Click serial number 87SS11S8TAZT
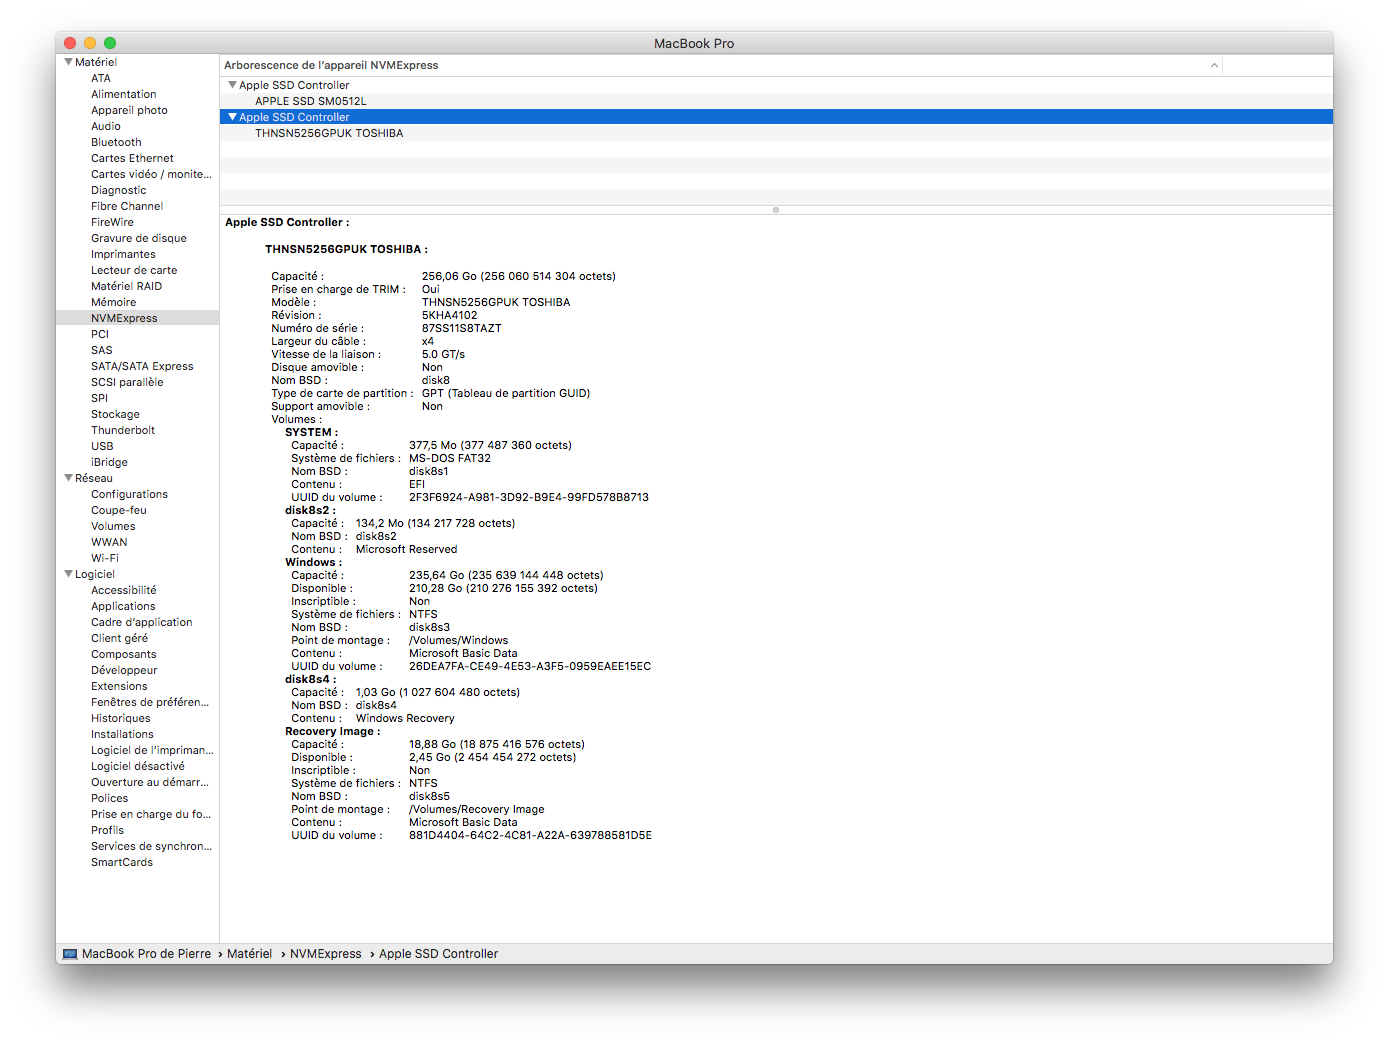Image resolution: width=1389 pixels, height=1044 pixels. coord(461,328)
